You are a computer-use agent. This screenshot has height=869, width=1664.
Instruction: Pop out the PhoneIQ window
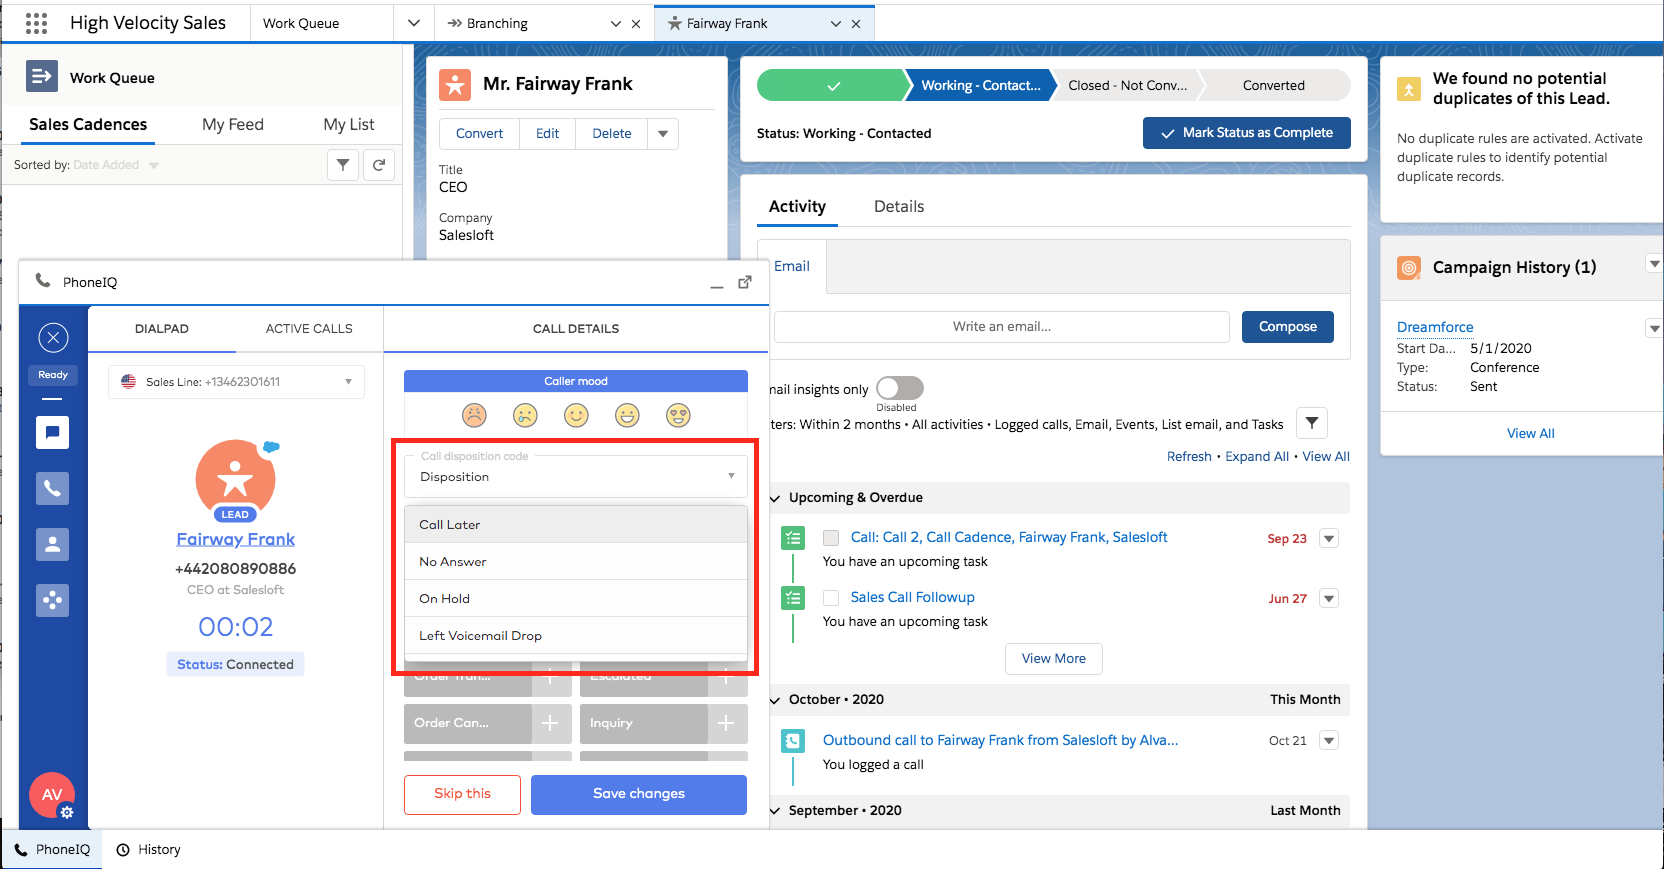pyautogui.click(x=745, y=282)
